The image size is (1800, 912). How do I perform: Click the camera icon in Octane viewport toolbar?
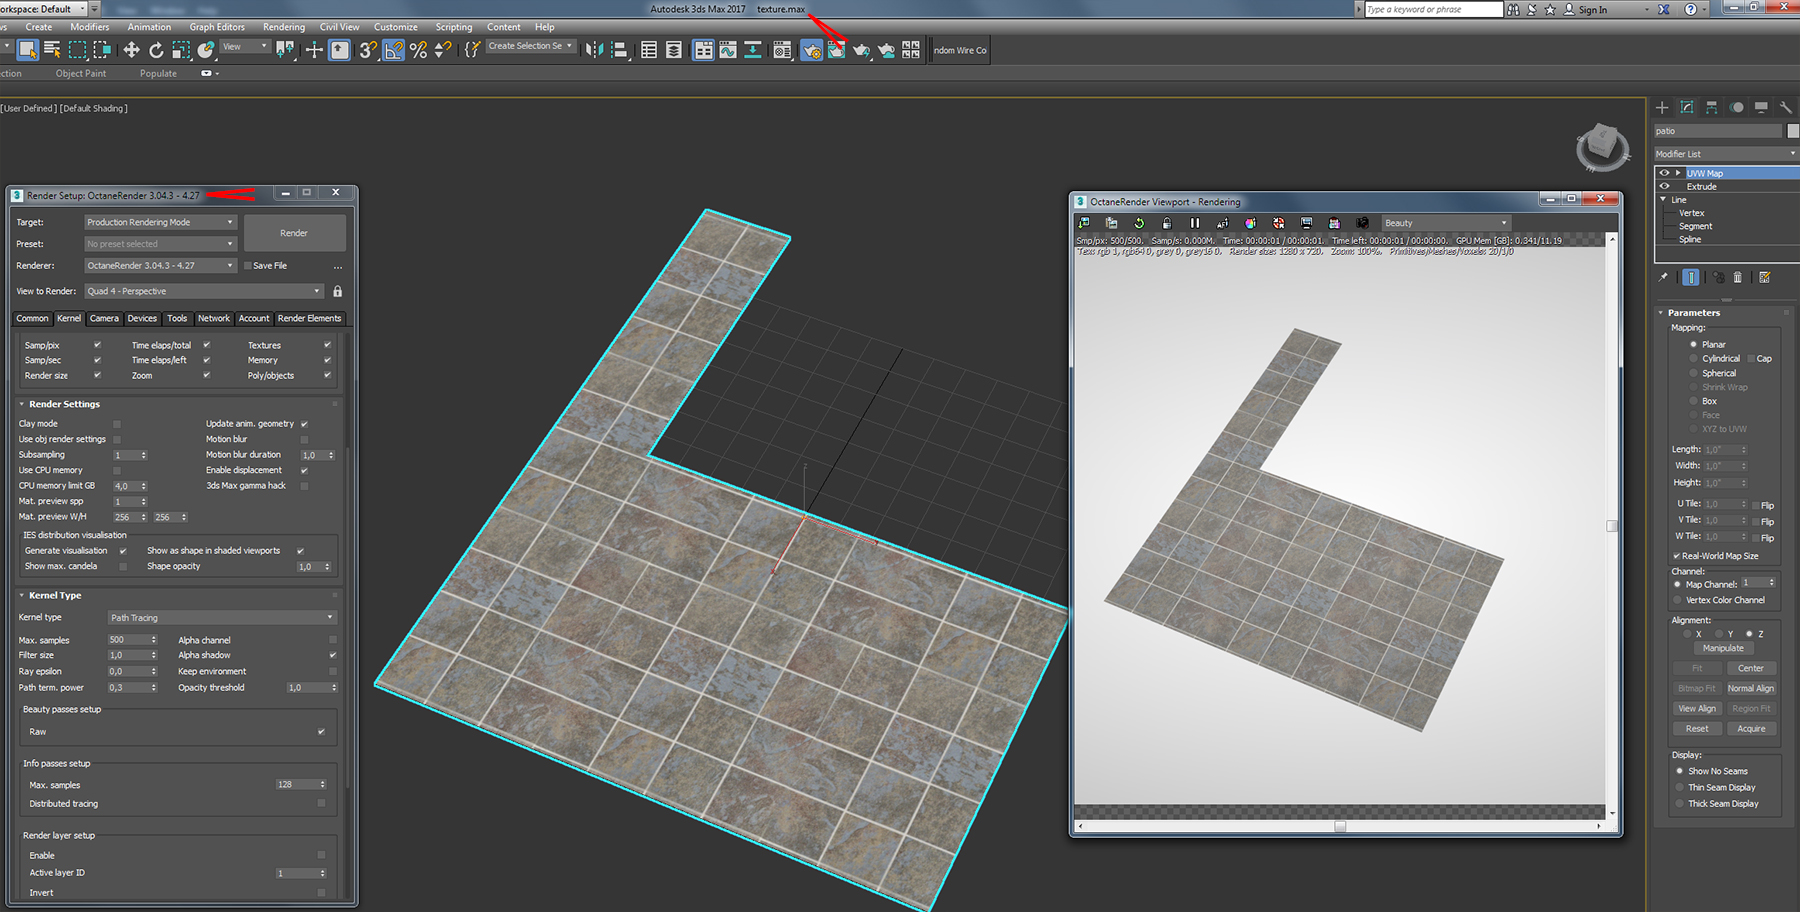[x=1362, y=223]
